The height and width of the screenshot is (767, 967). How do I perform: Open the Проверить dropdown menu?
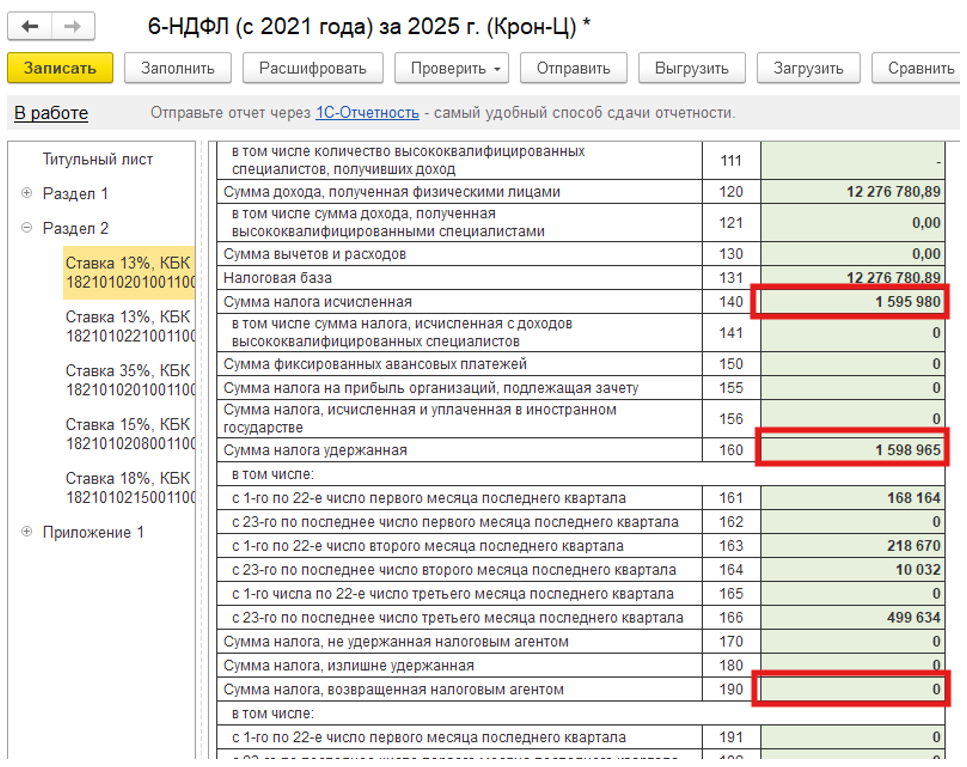point(456,69)
